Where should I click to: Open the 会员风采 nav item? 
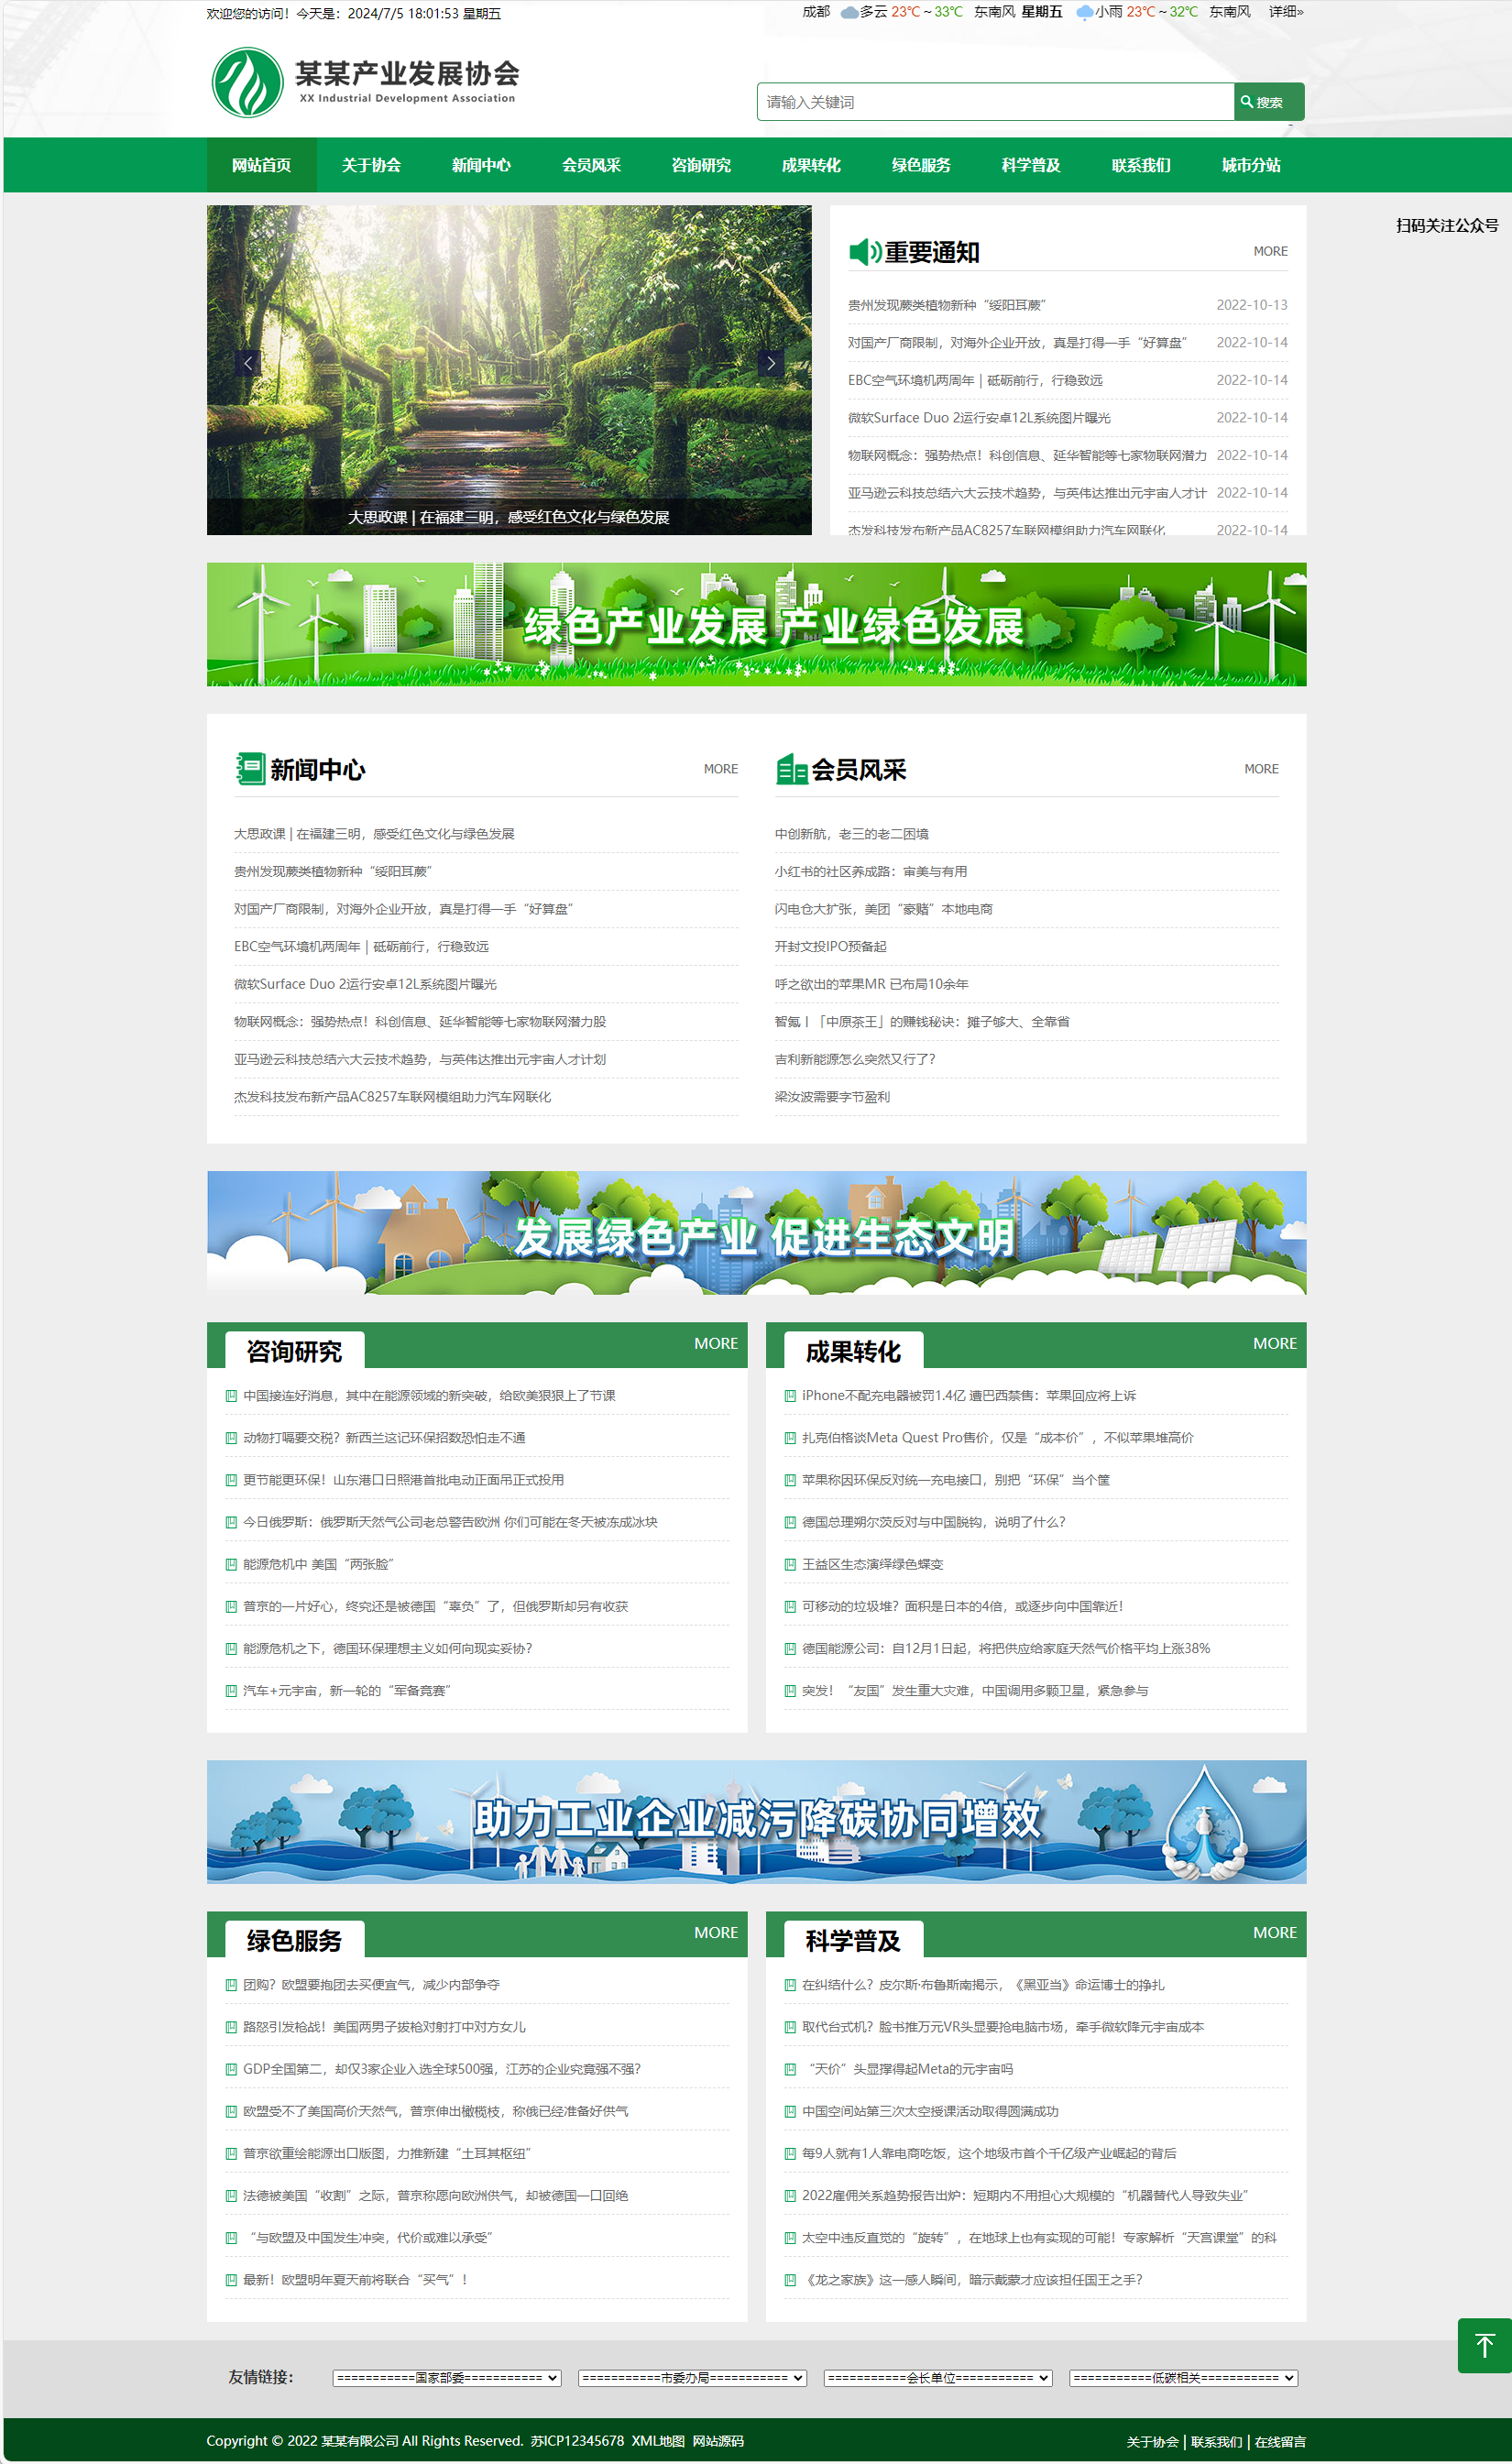pyautogui.click(x=592, y=165)
